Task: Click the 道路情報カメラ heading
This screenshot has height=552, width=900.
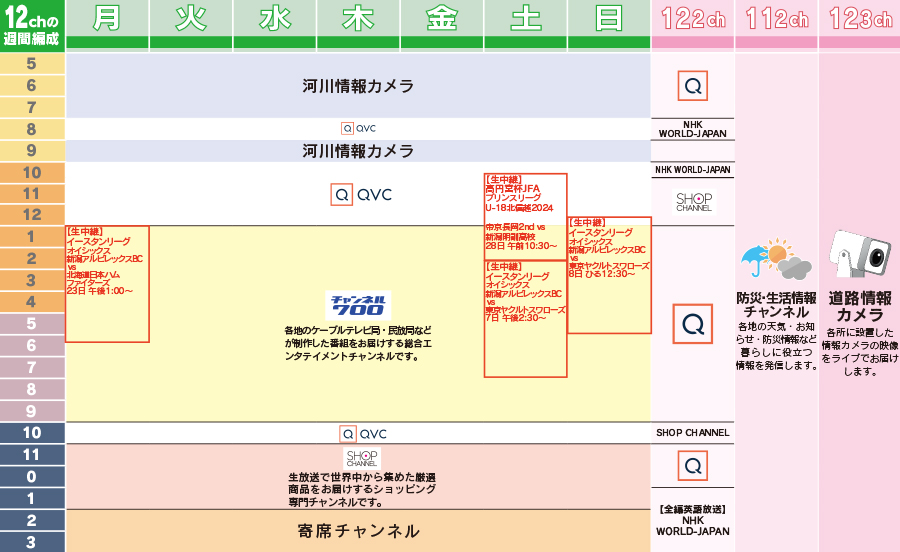Action: (x=859, y=306)
